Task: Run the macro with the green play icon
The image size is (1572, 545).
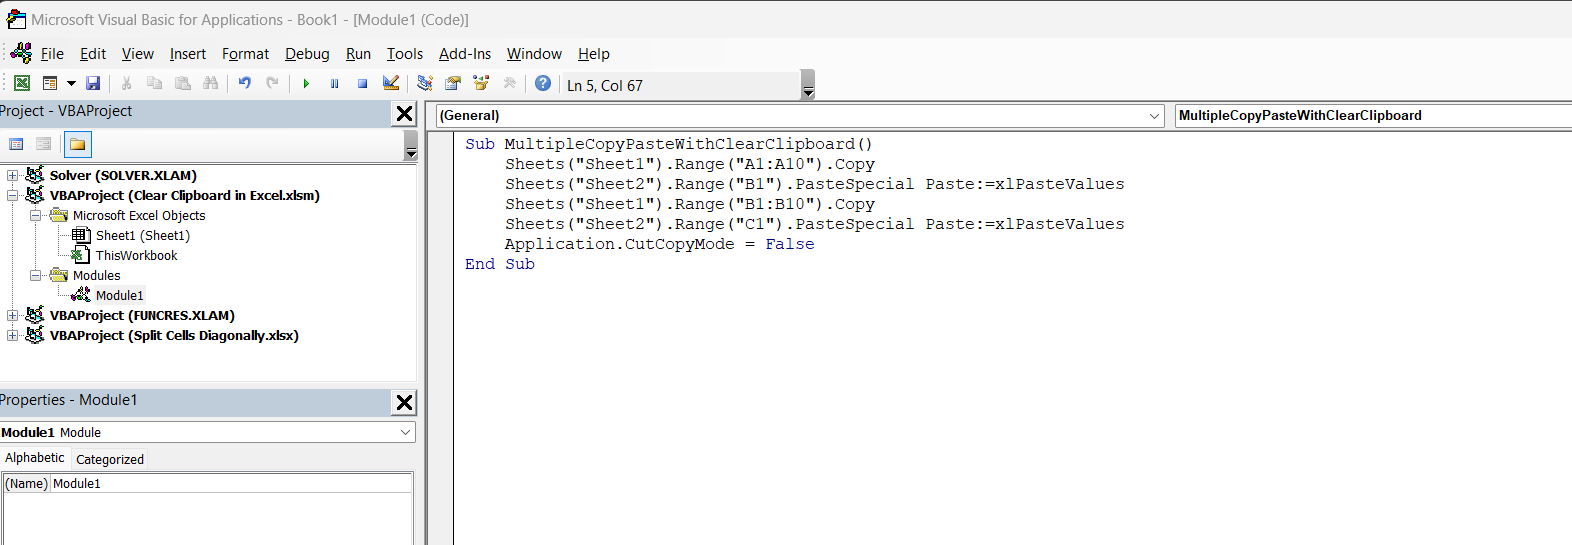Action: (x=306, y=83)
